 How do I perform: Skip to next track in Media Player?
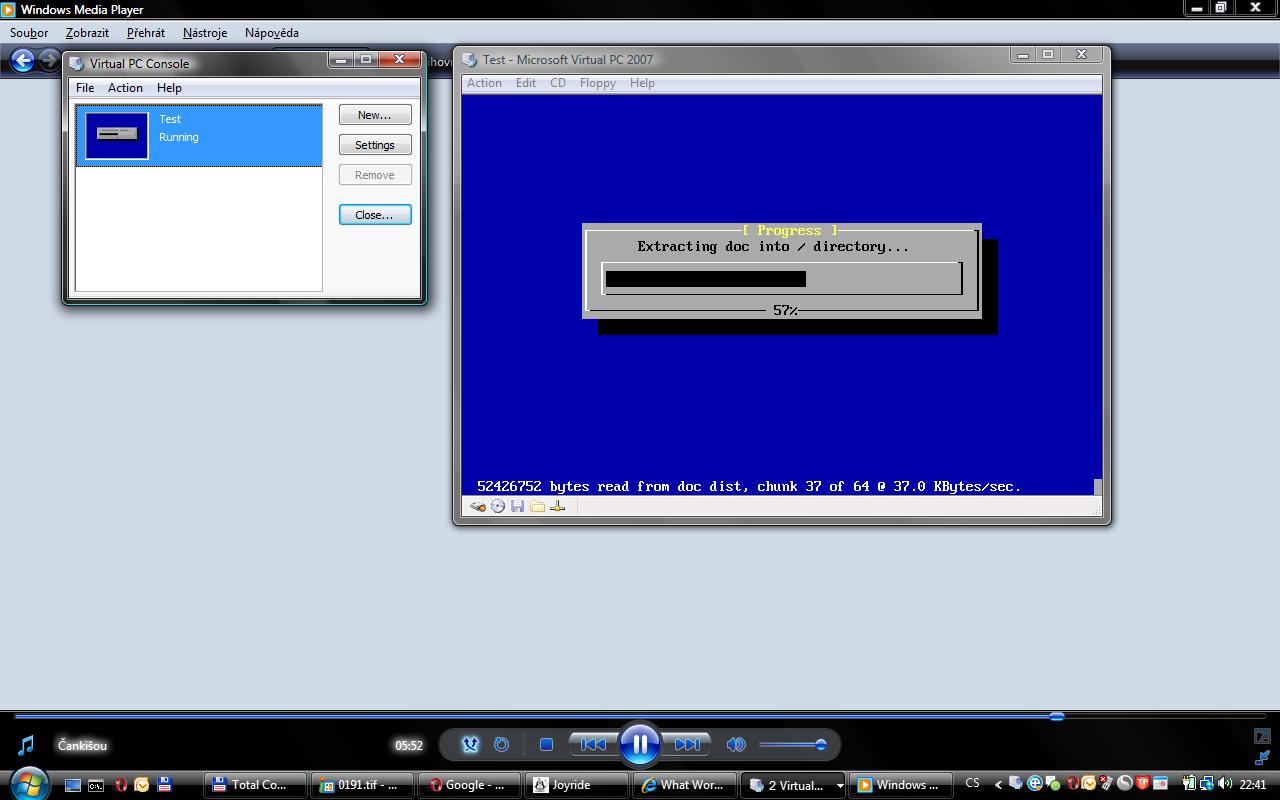point(687,744)
